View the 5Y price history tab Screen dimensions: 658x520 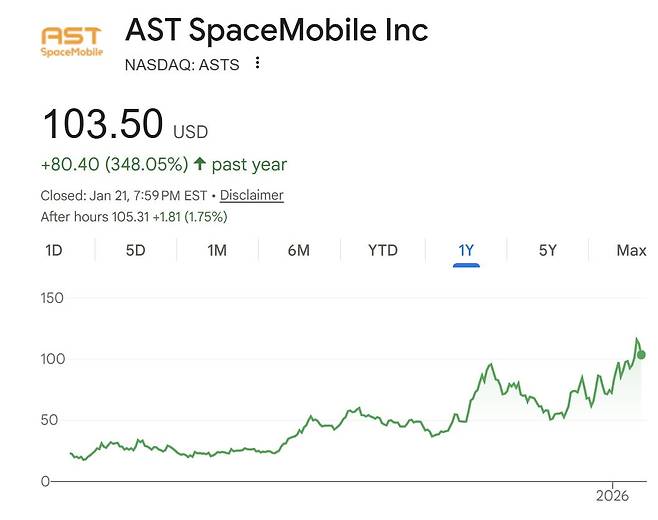[547, 250]
